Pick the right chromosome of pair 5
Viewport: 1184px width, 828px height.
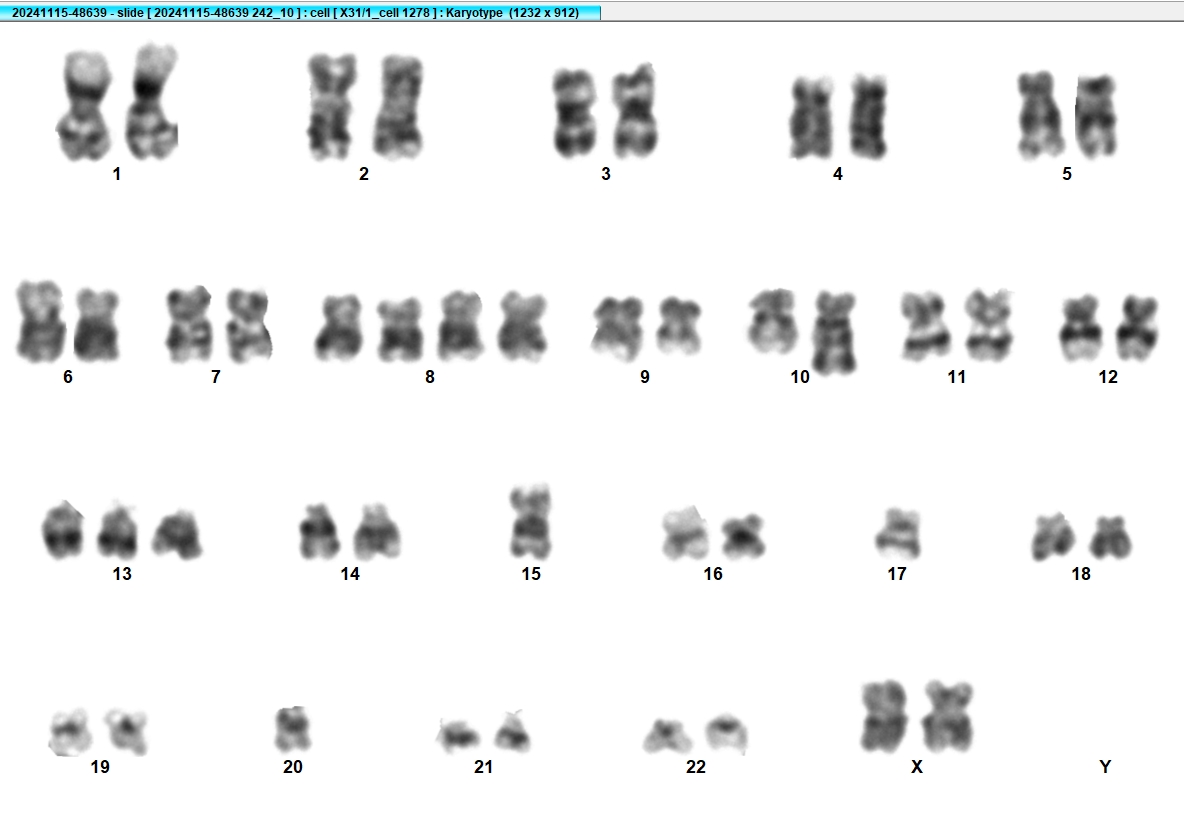click(x=1096, y=116)
